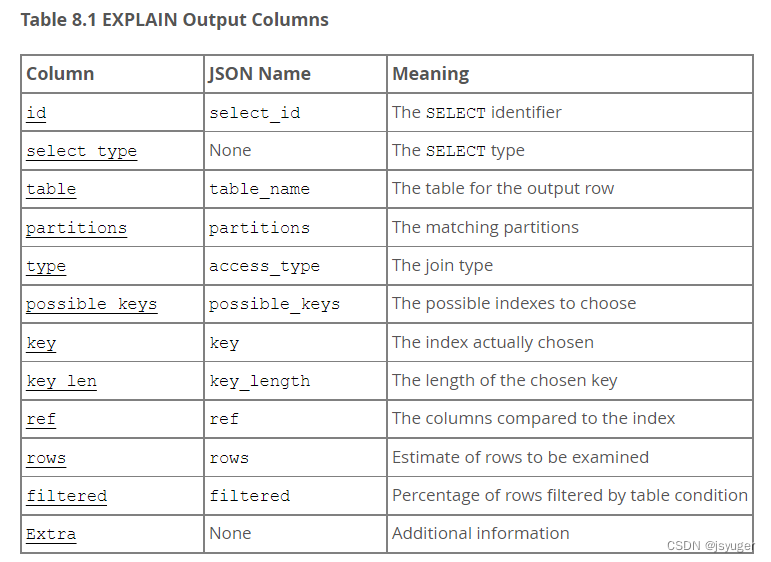Image resolution: width=771 pixels, height=562 pixels.
Task: Select the JSON Name header cell
Action: tap(296, 74)
